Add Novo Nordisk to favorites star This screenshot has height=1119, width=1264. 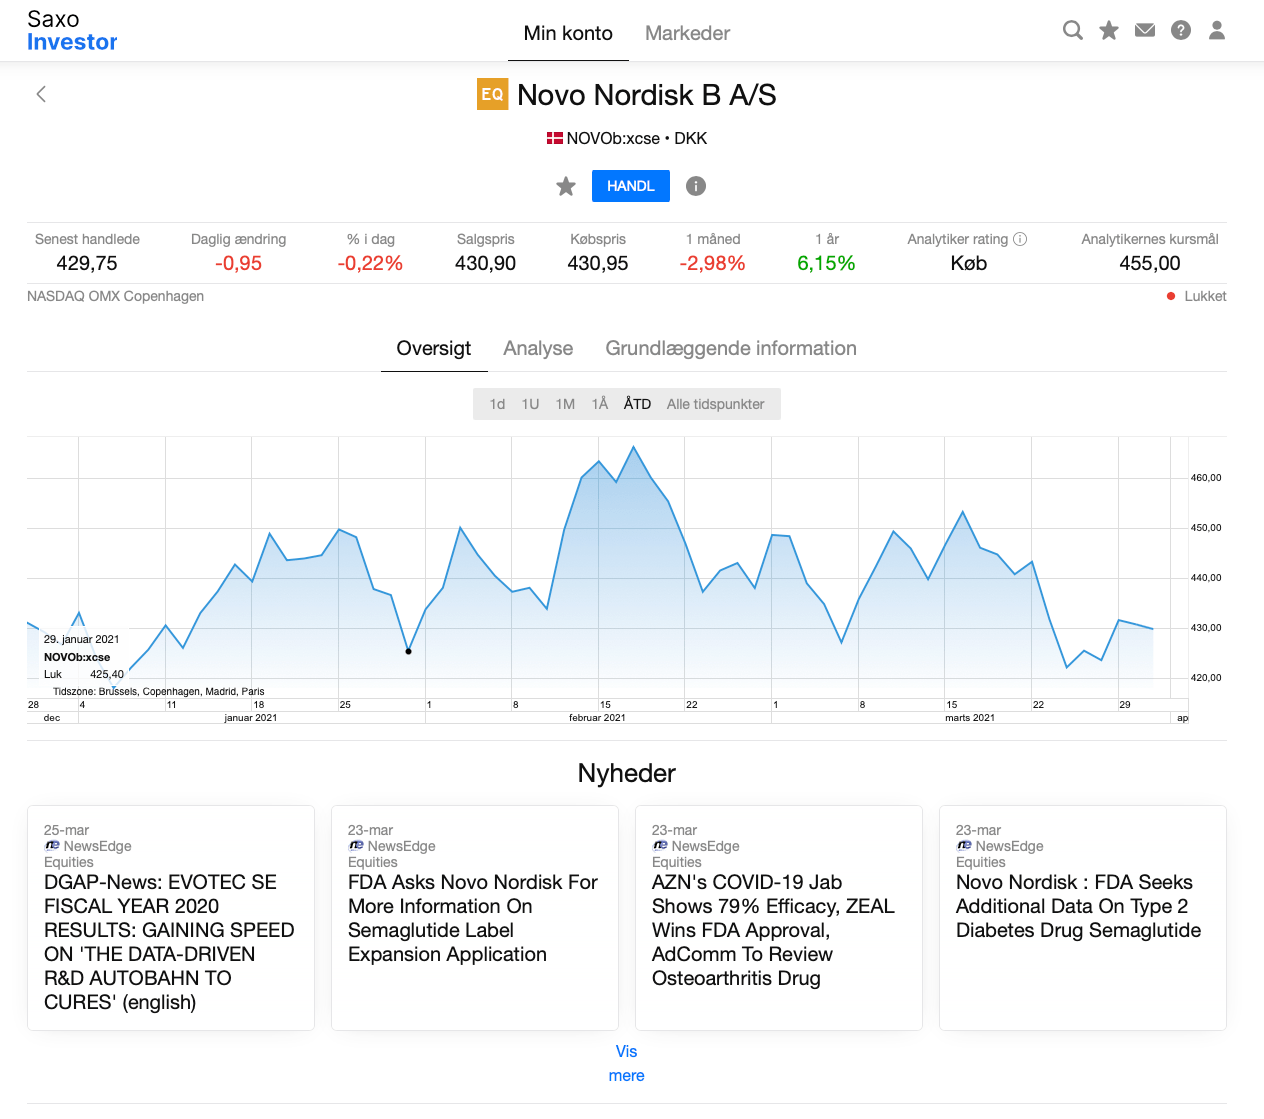(566, 186)
